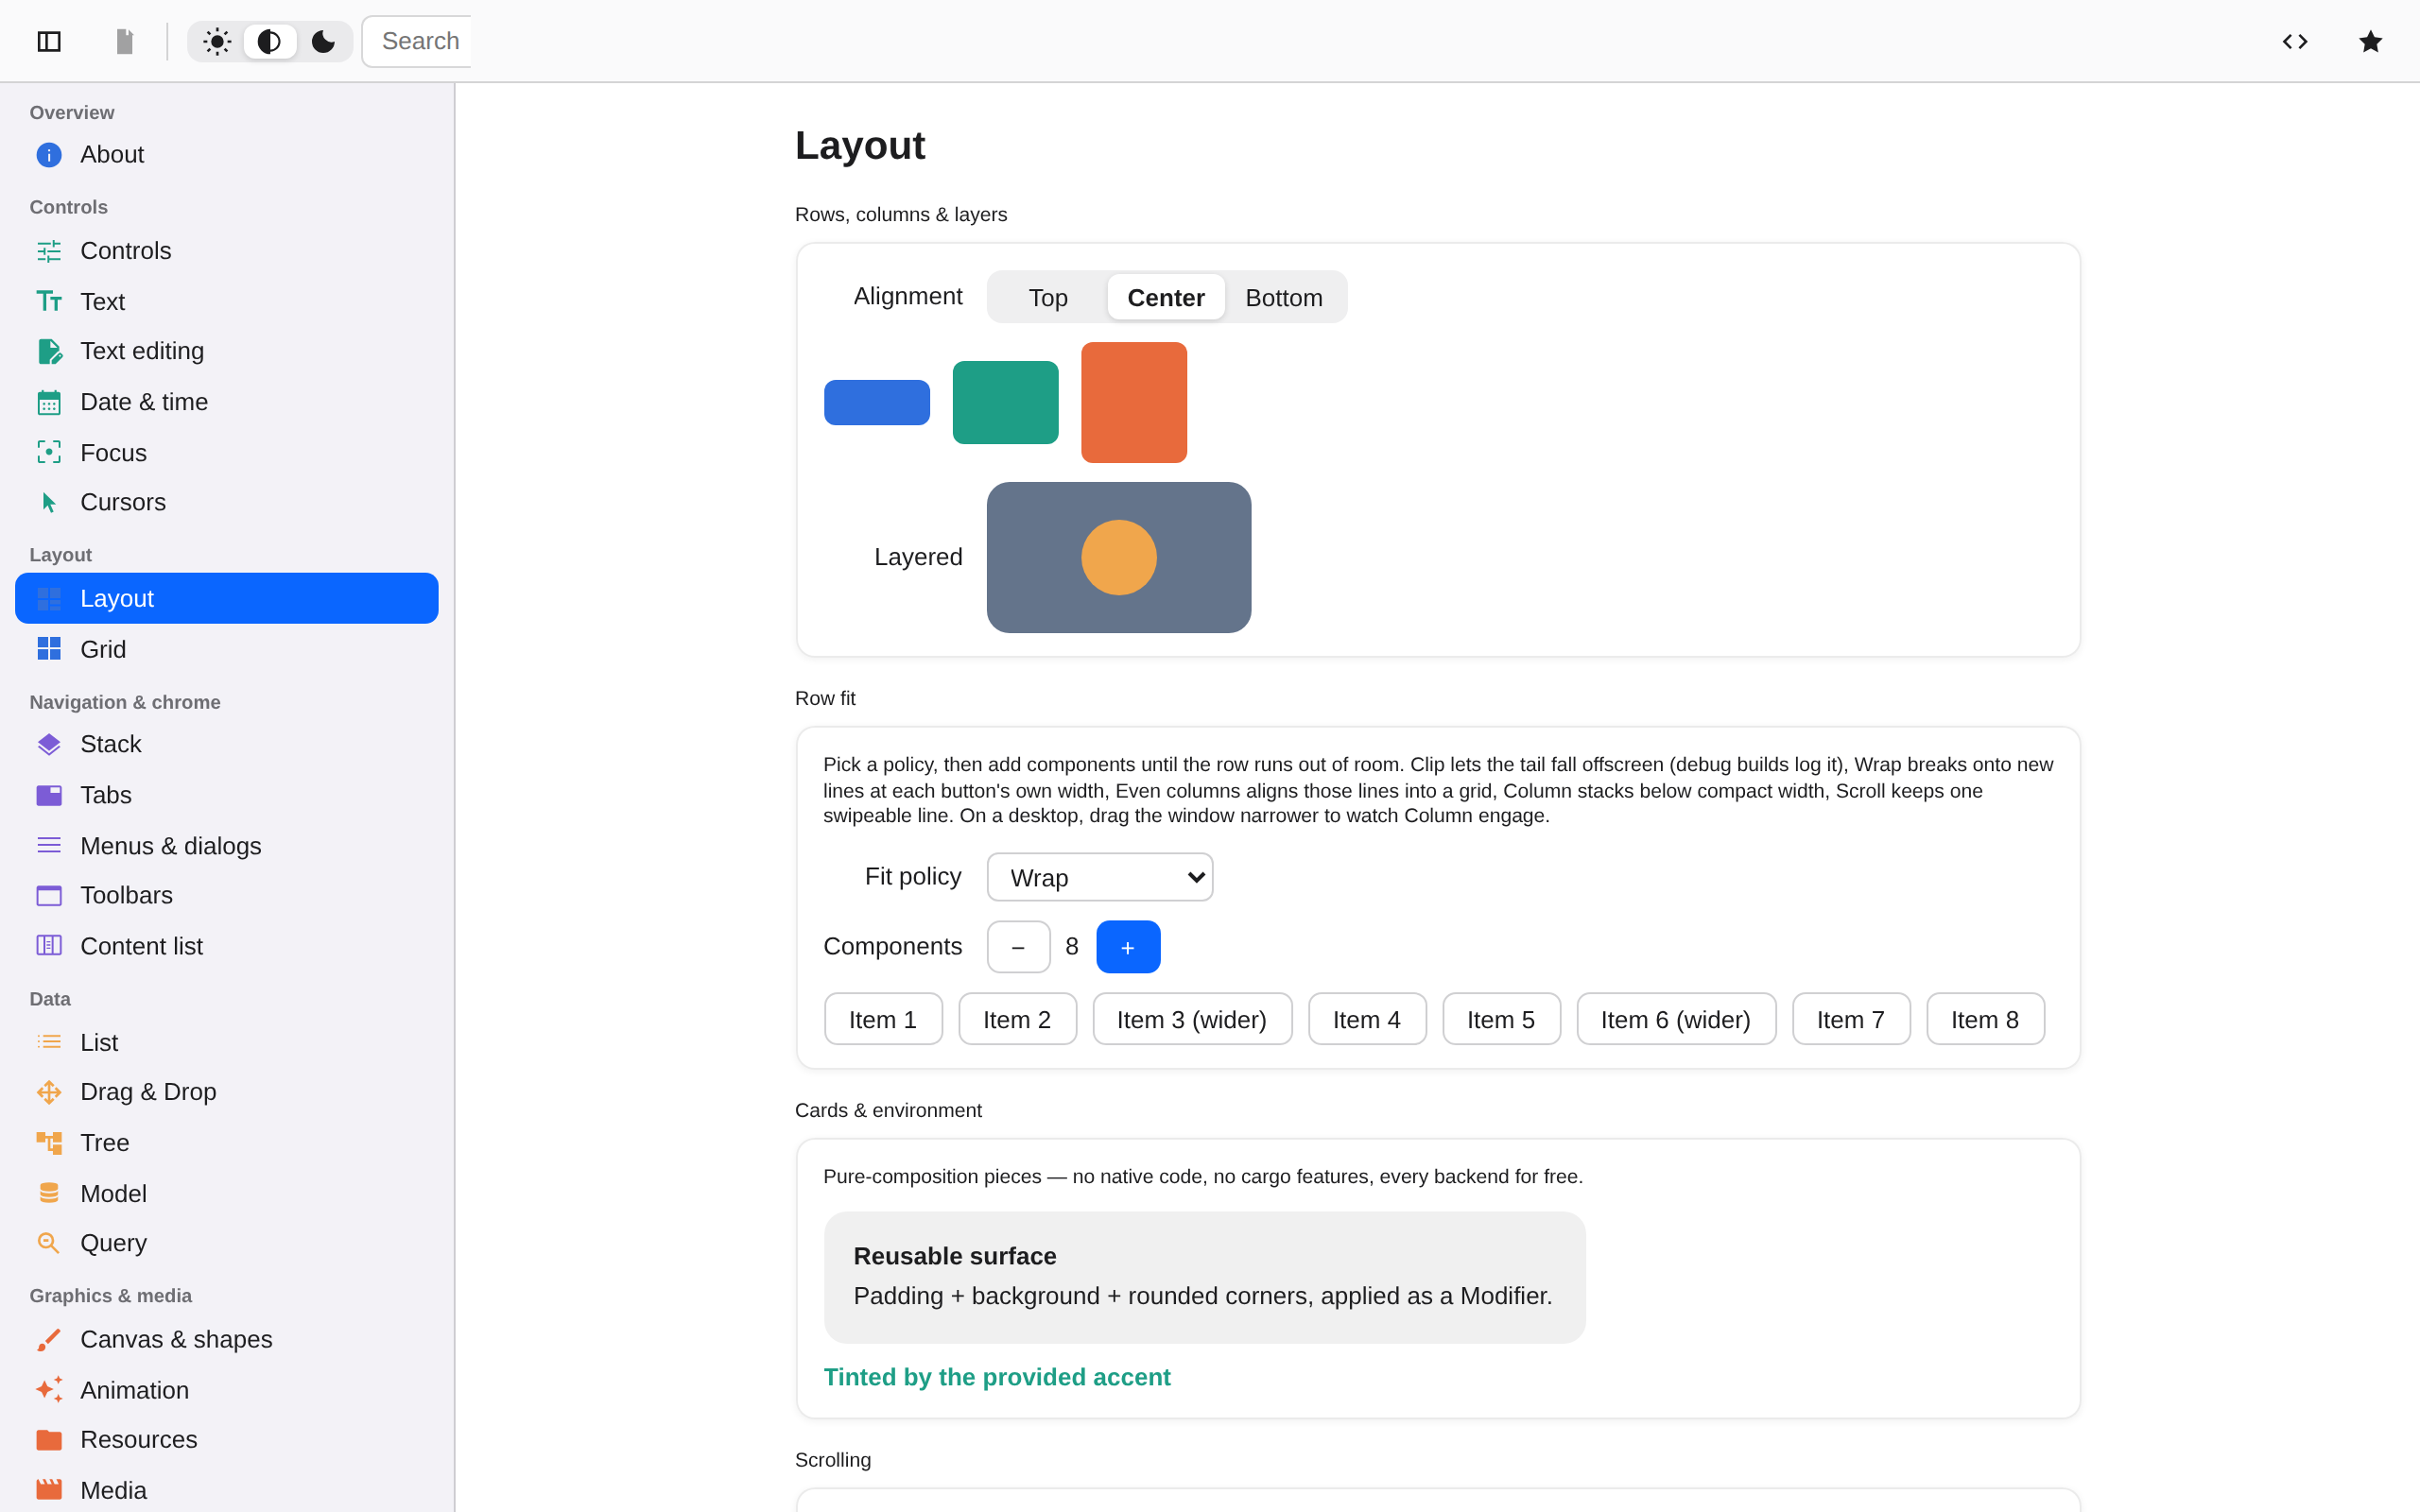The height and width of the screenshot is (1512, 2420).
Task: Open Content list icon
Action: tap(49, 945)
